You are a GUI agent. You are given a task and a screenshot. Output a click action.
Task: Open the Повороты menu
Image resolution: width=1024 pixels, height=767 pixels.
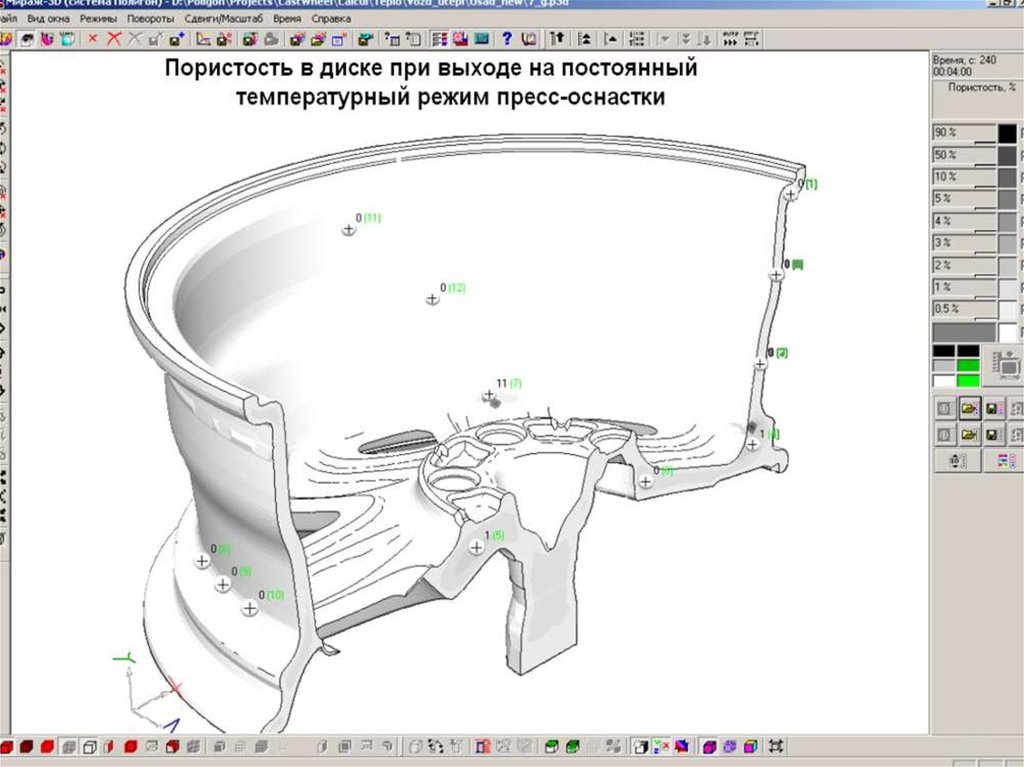click(x=150, y=19)
